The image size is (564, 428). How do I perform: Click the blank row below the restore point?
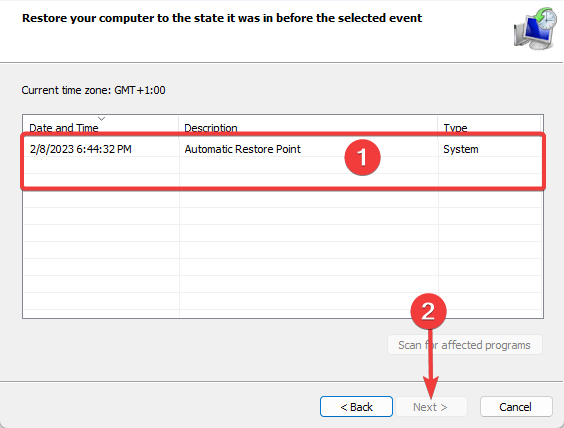click(x=283, y=165)
